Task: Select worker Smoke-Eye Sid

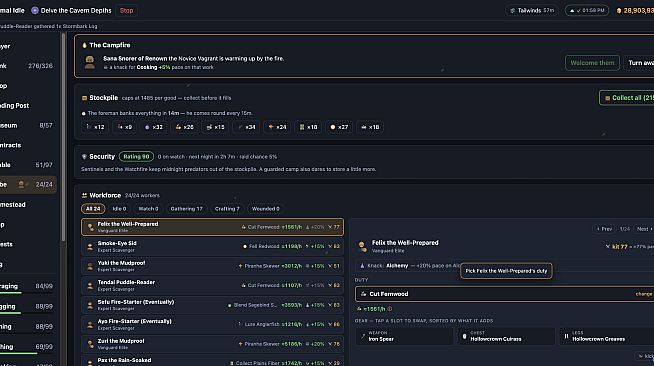Action: (x=212, y=246)
